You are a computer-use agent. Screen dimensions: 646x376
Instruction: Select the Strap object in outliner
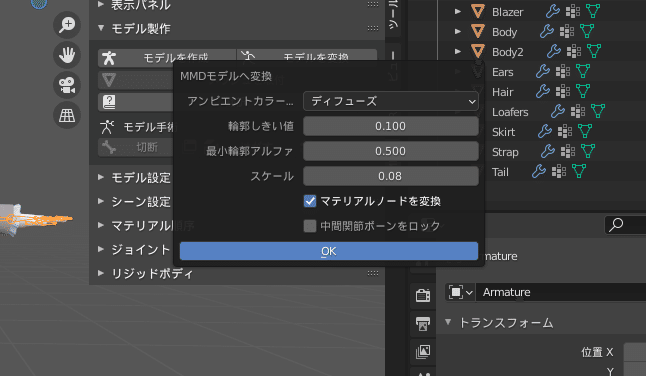tap(505, 152)
